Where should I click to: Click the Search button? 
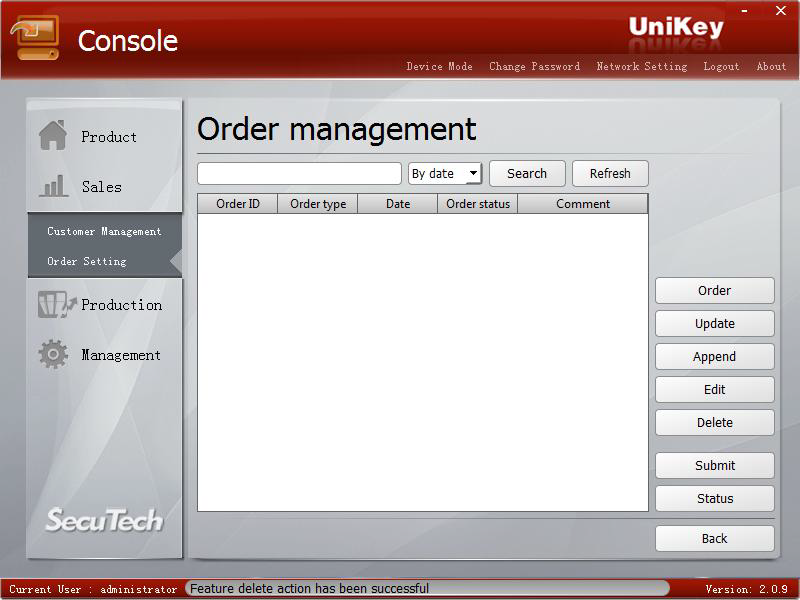527,173
